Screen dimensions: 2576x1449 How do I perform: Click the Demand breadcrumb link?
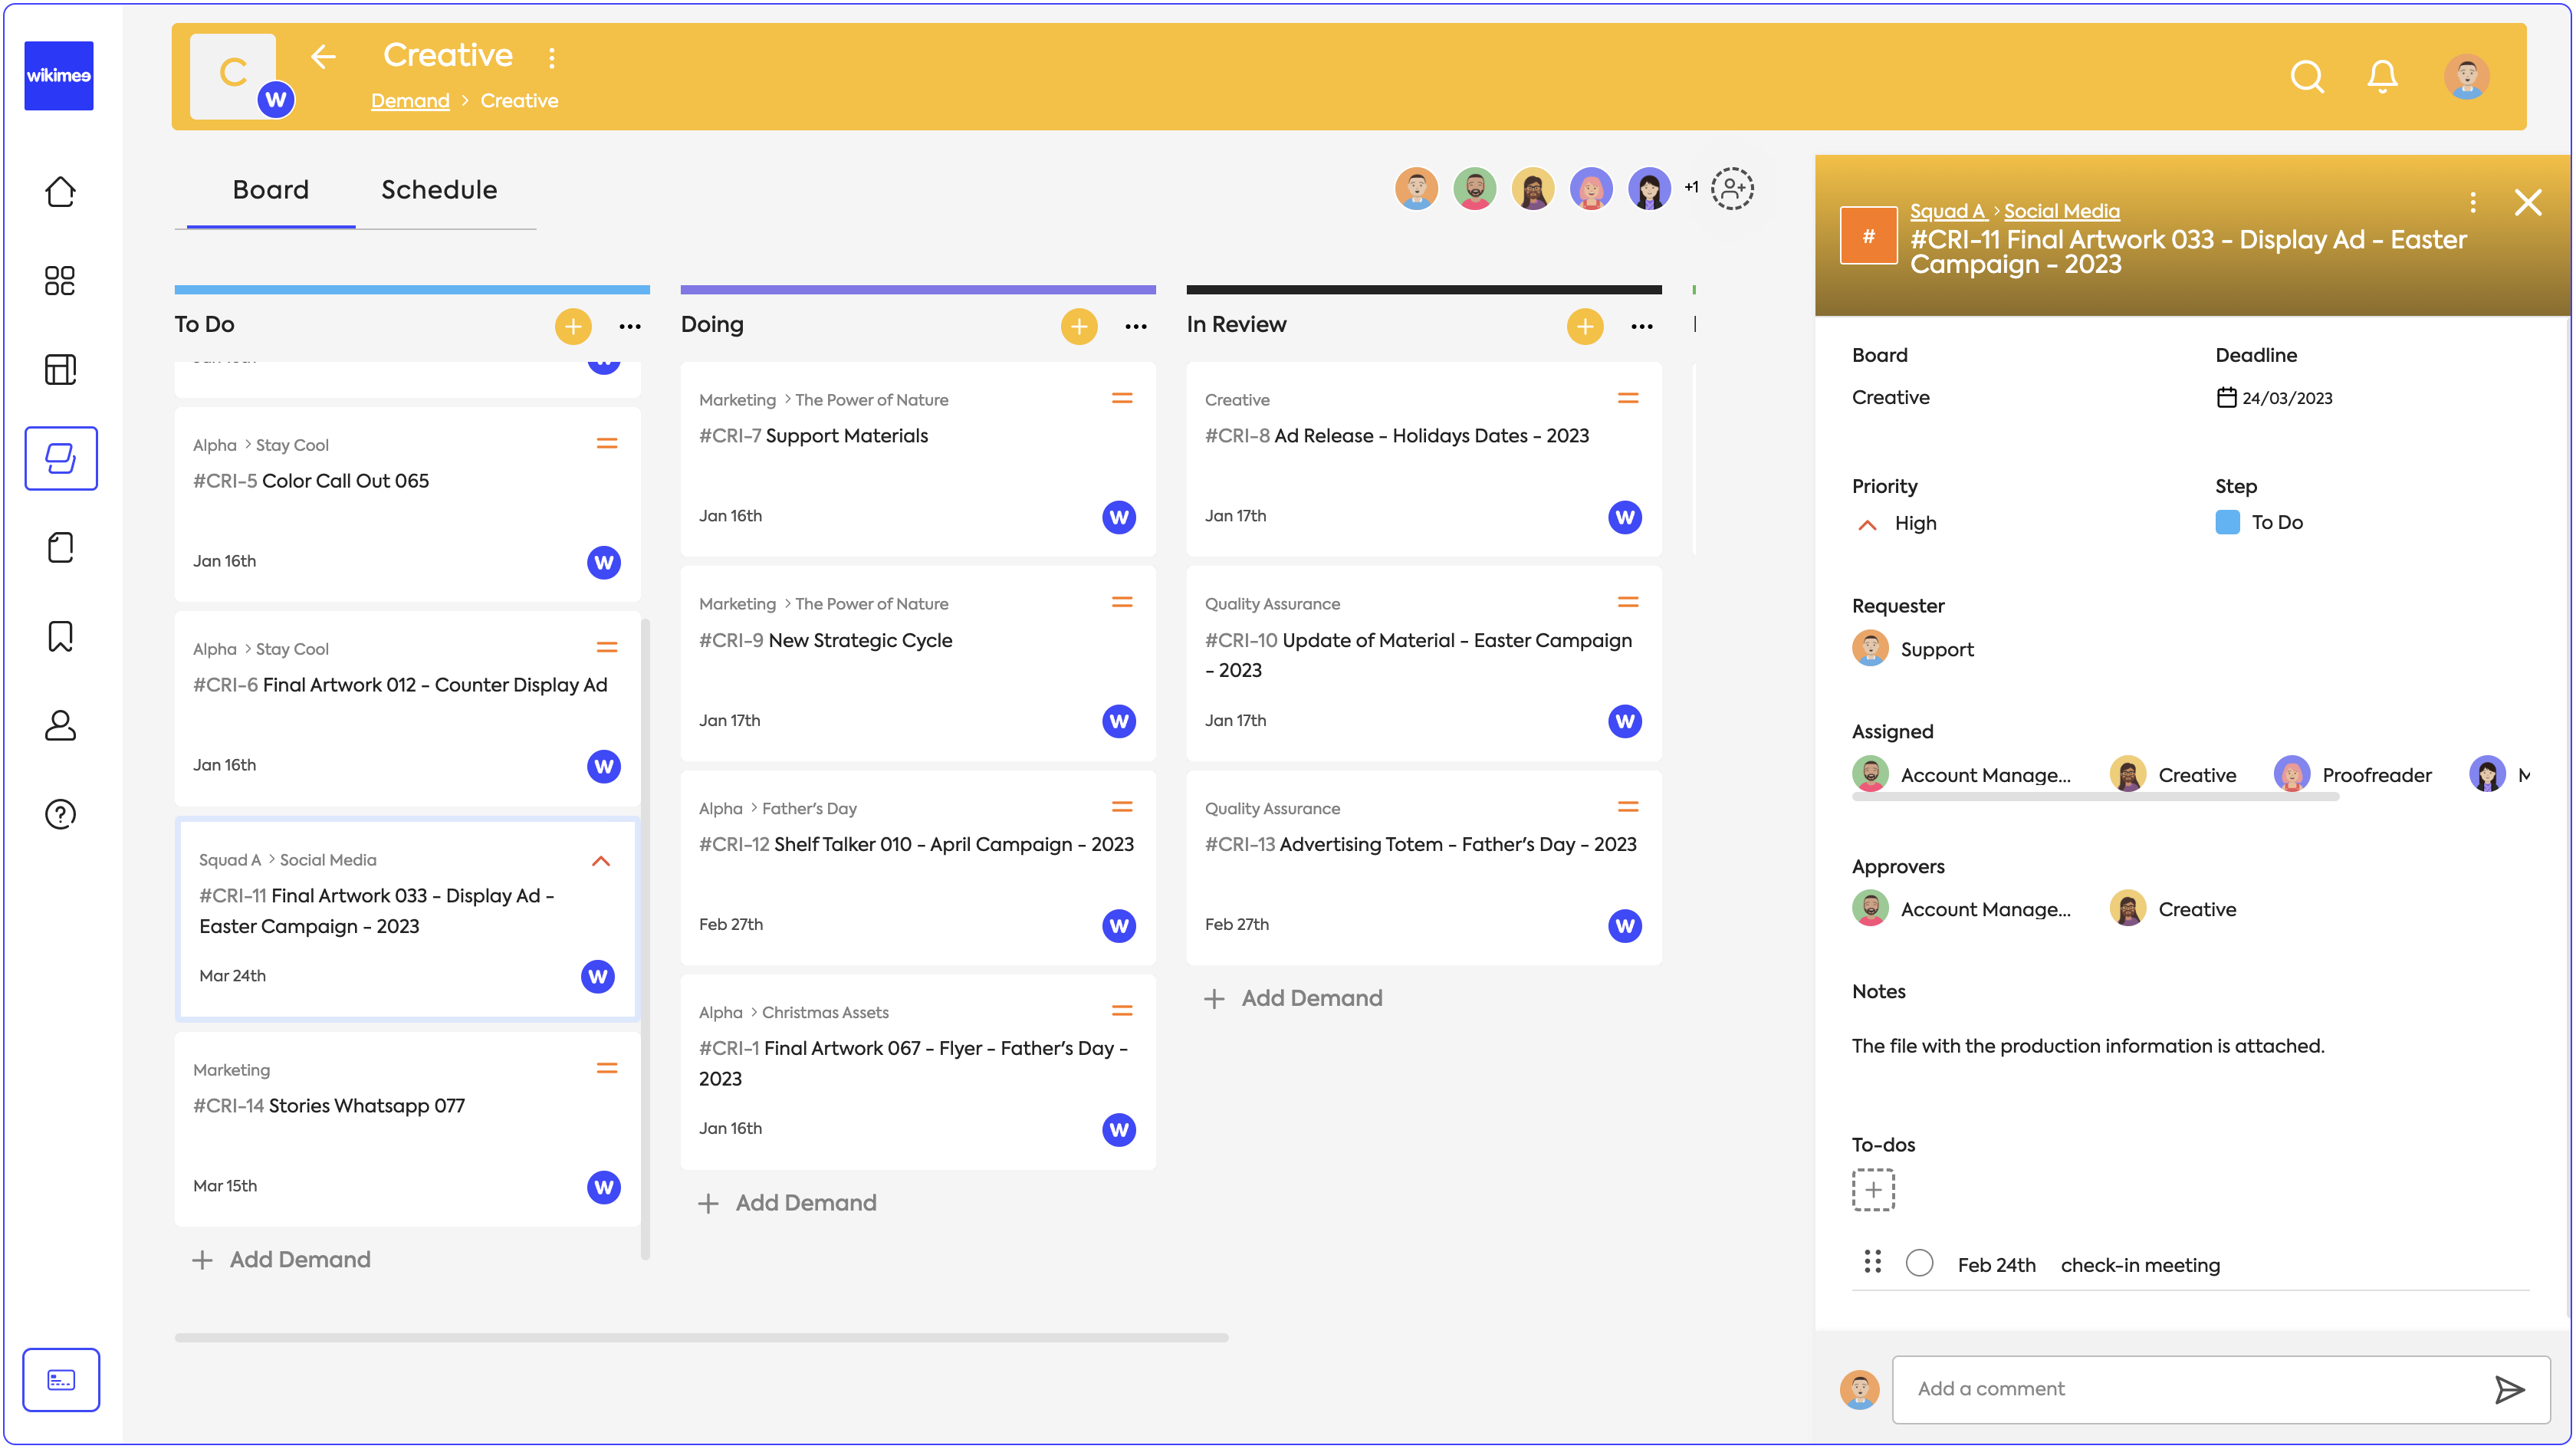(410, 101)
